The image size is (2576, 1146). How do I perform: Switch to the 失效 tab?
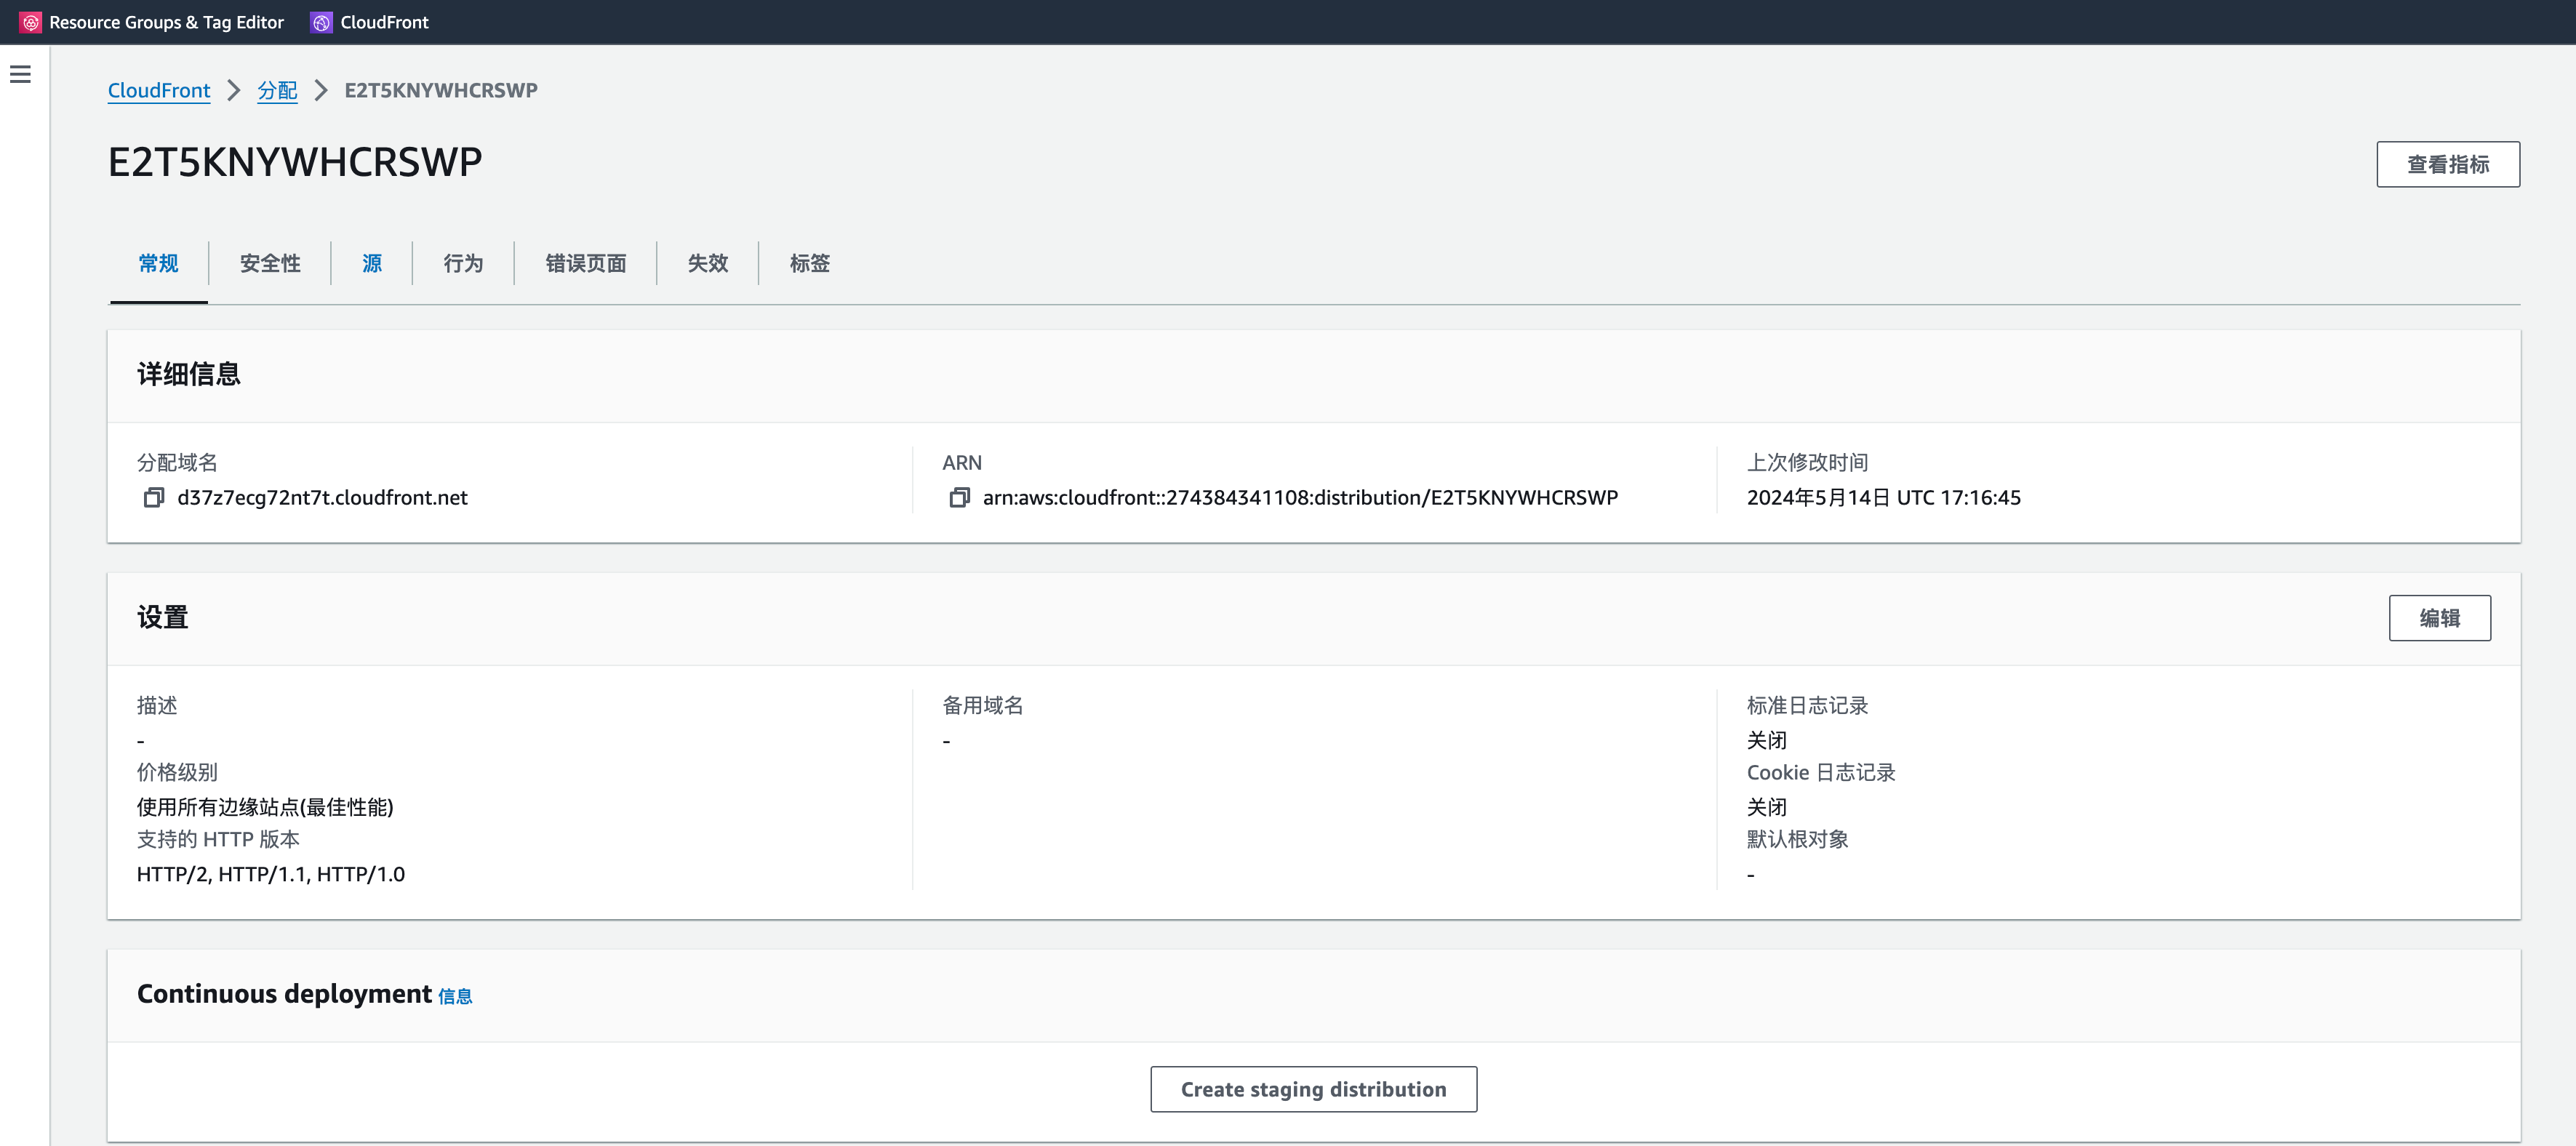tap(707, 263)
